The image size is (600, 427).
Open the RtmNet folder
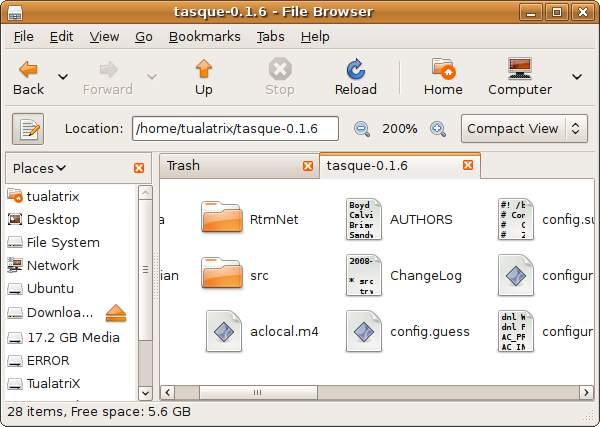222,219
